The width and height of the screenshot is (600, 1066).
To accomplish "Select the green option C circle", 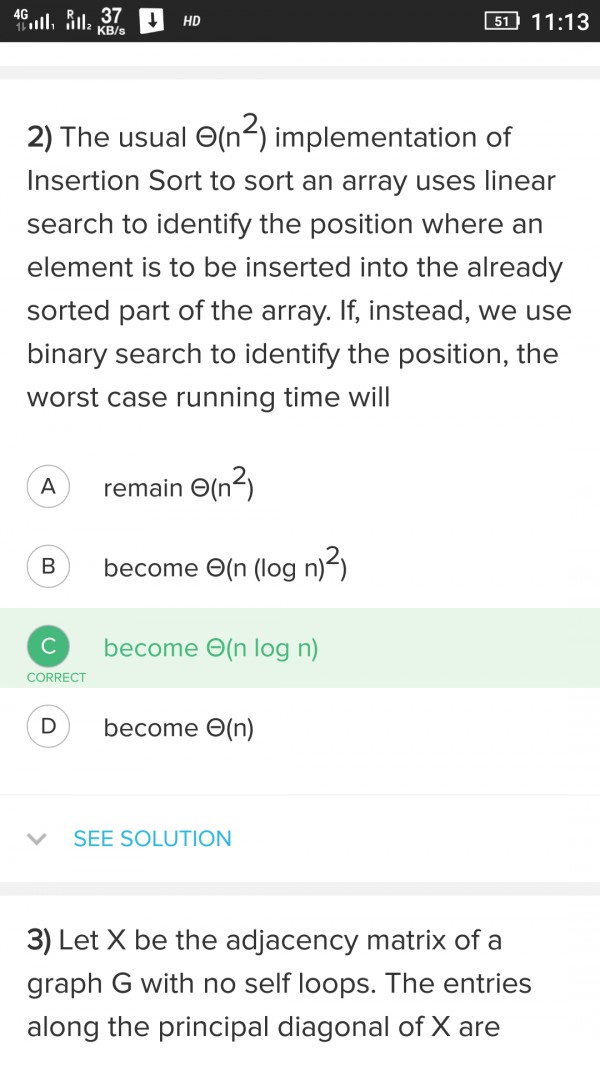I will click(x=48, y=647).
